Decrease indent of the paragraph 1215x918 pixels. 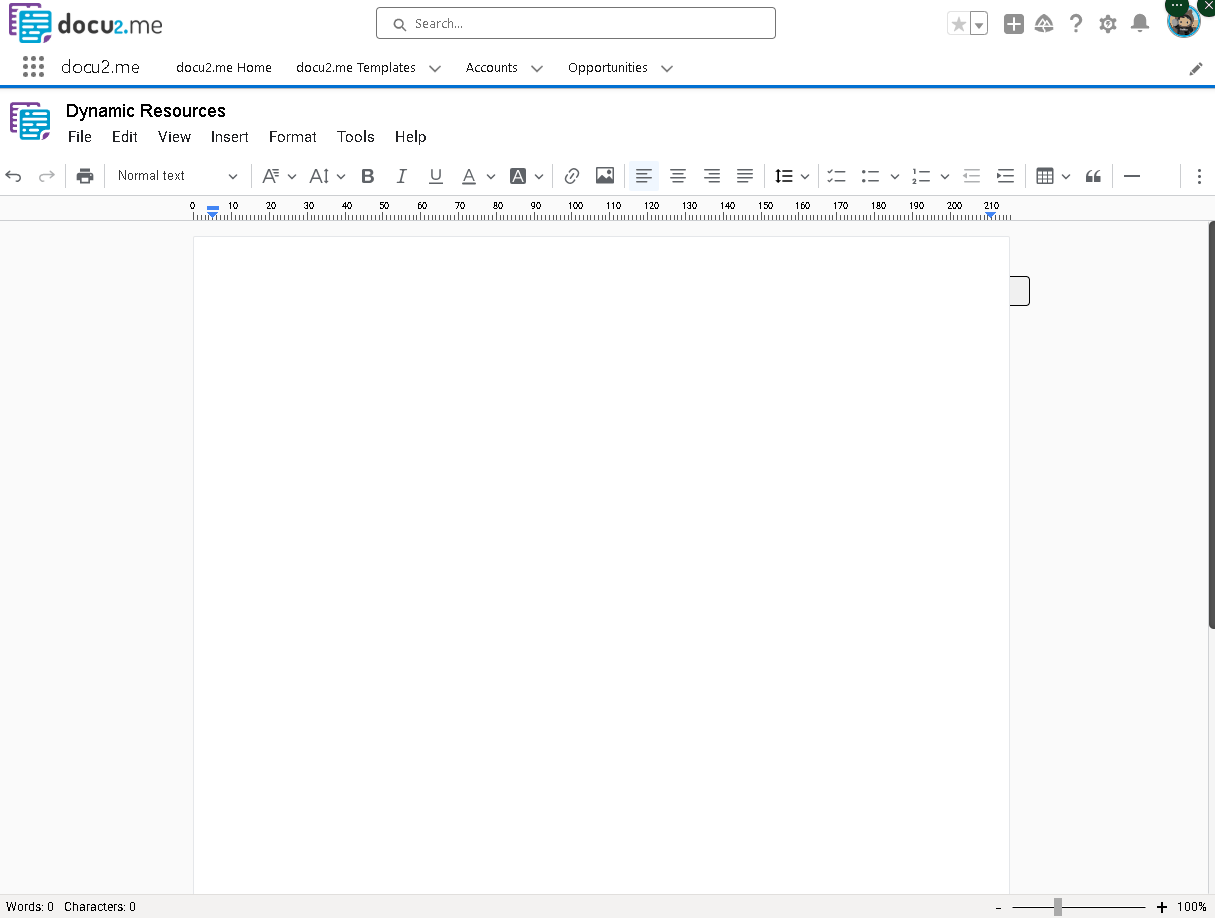coord(972,176)
